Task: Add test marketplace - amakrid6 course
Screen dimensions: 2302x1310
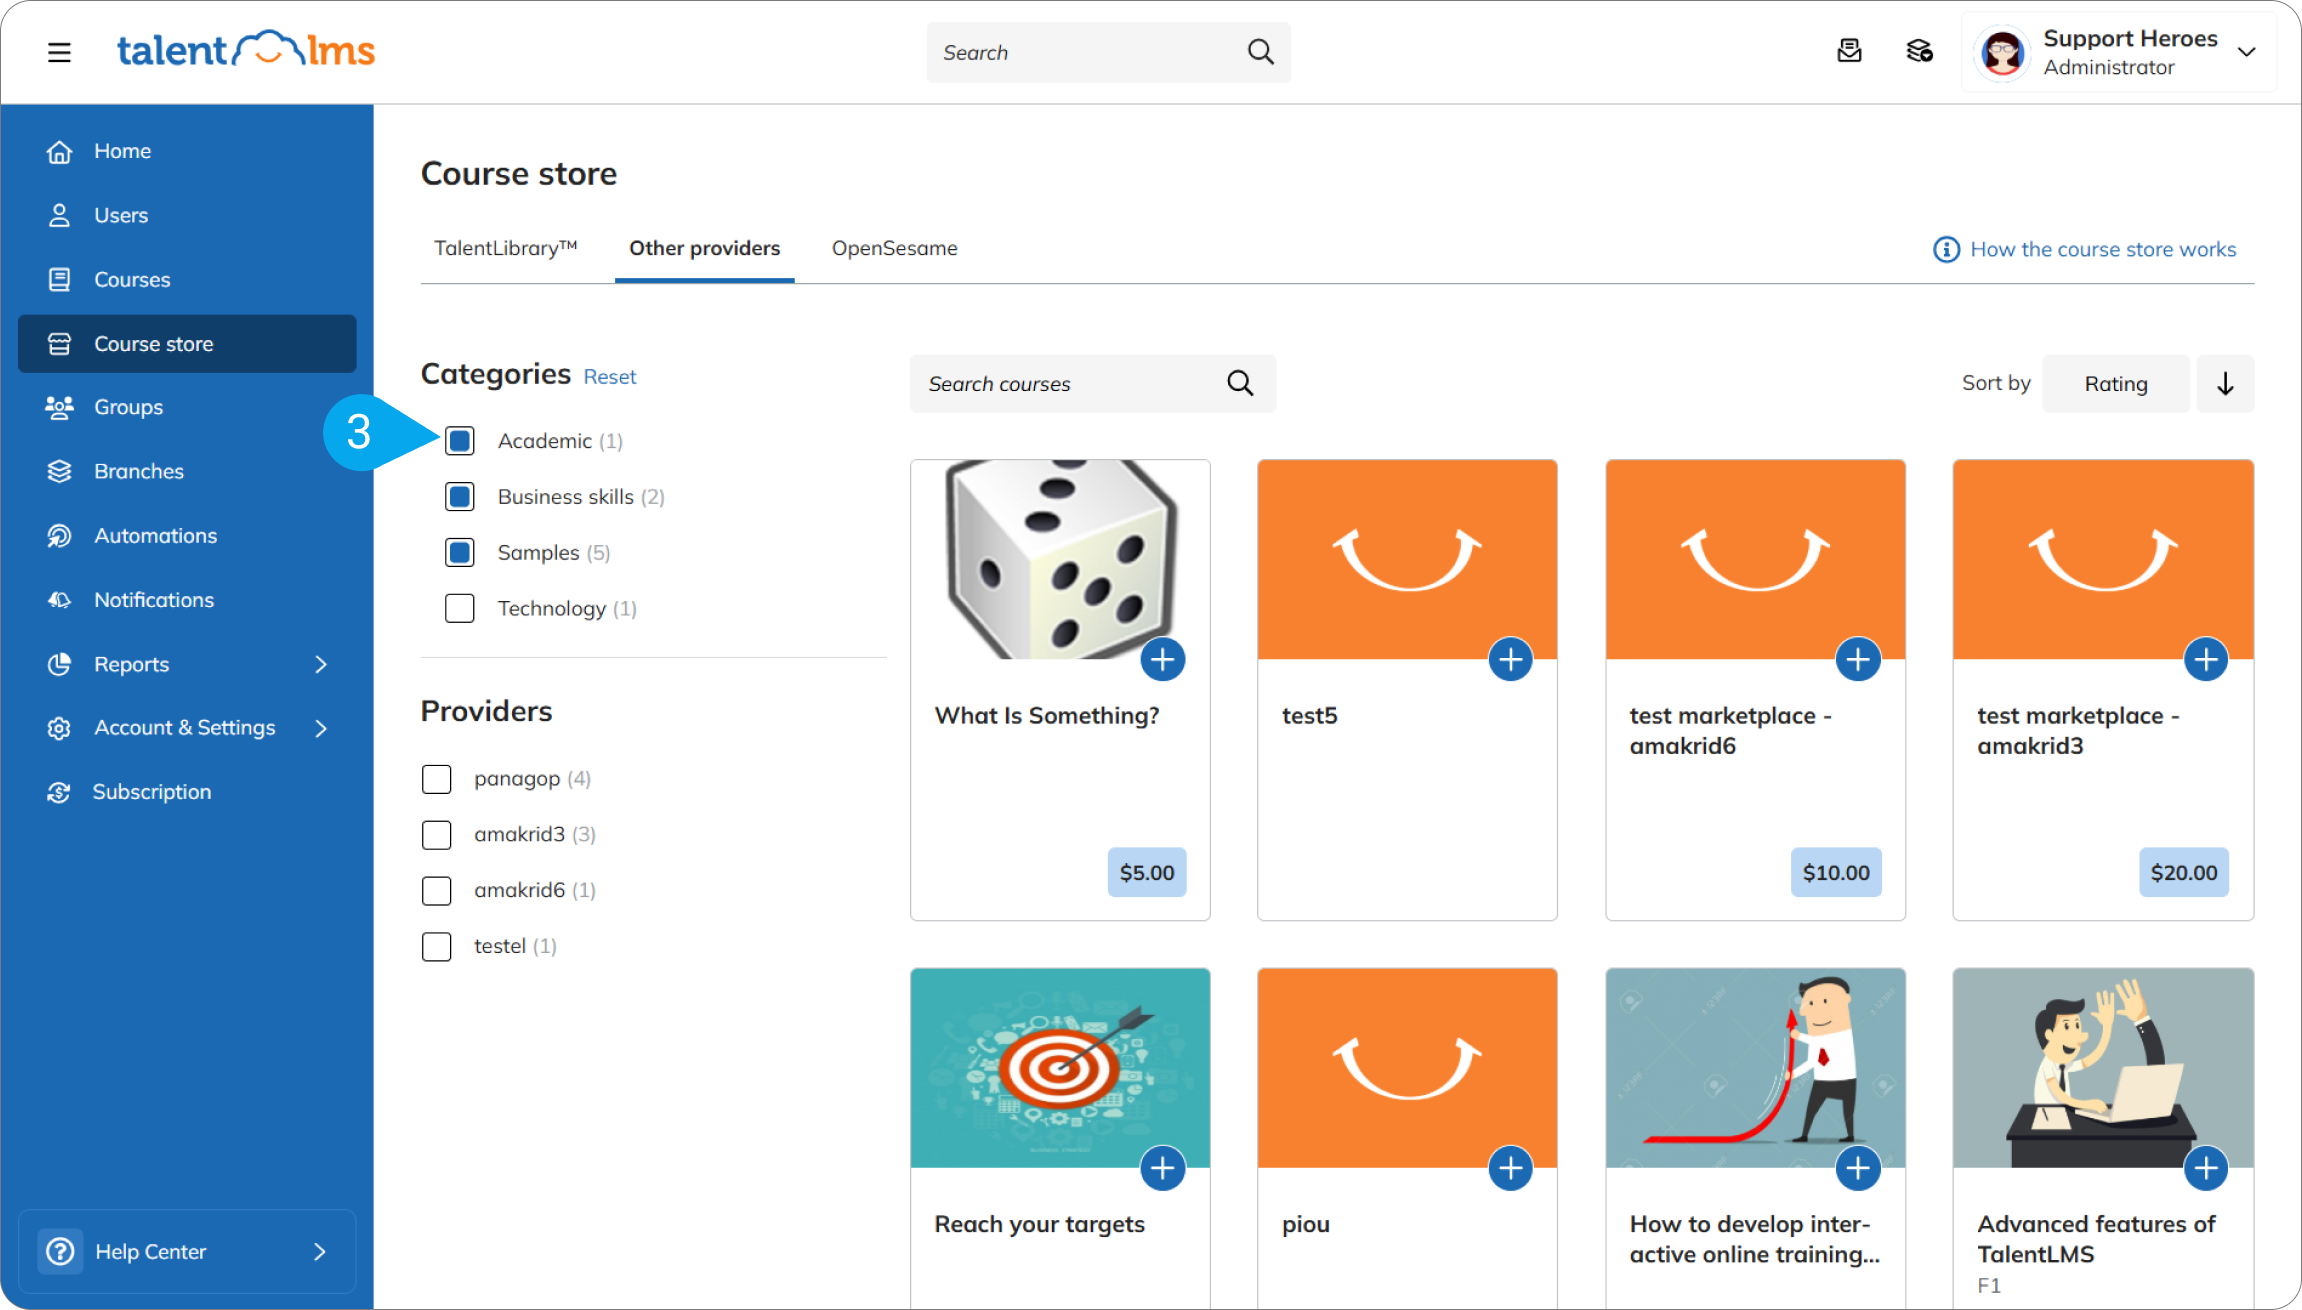Action: point(1858,659)
